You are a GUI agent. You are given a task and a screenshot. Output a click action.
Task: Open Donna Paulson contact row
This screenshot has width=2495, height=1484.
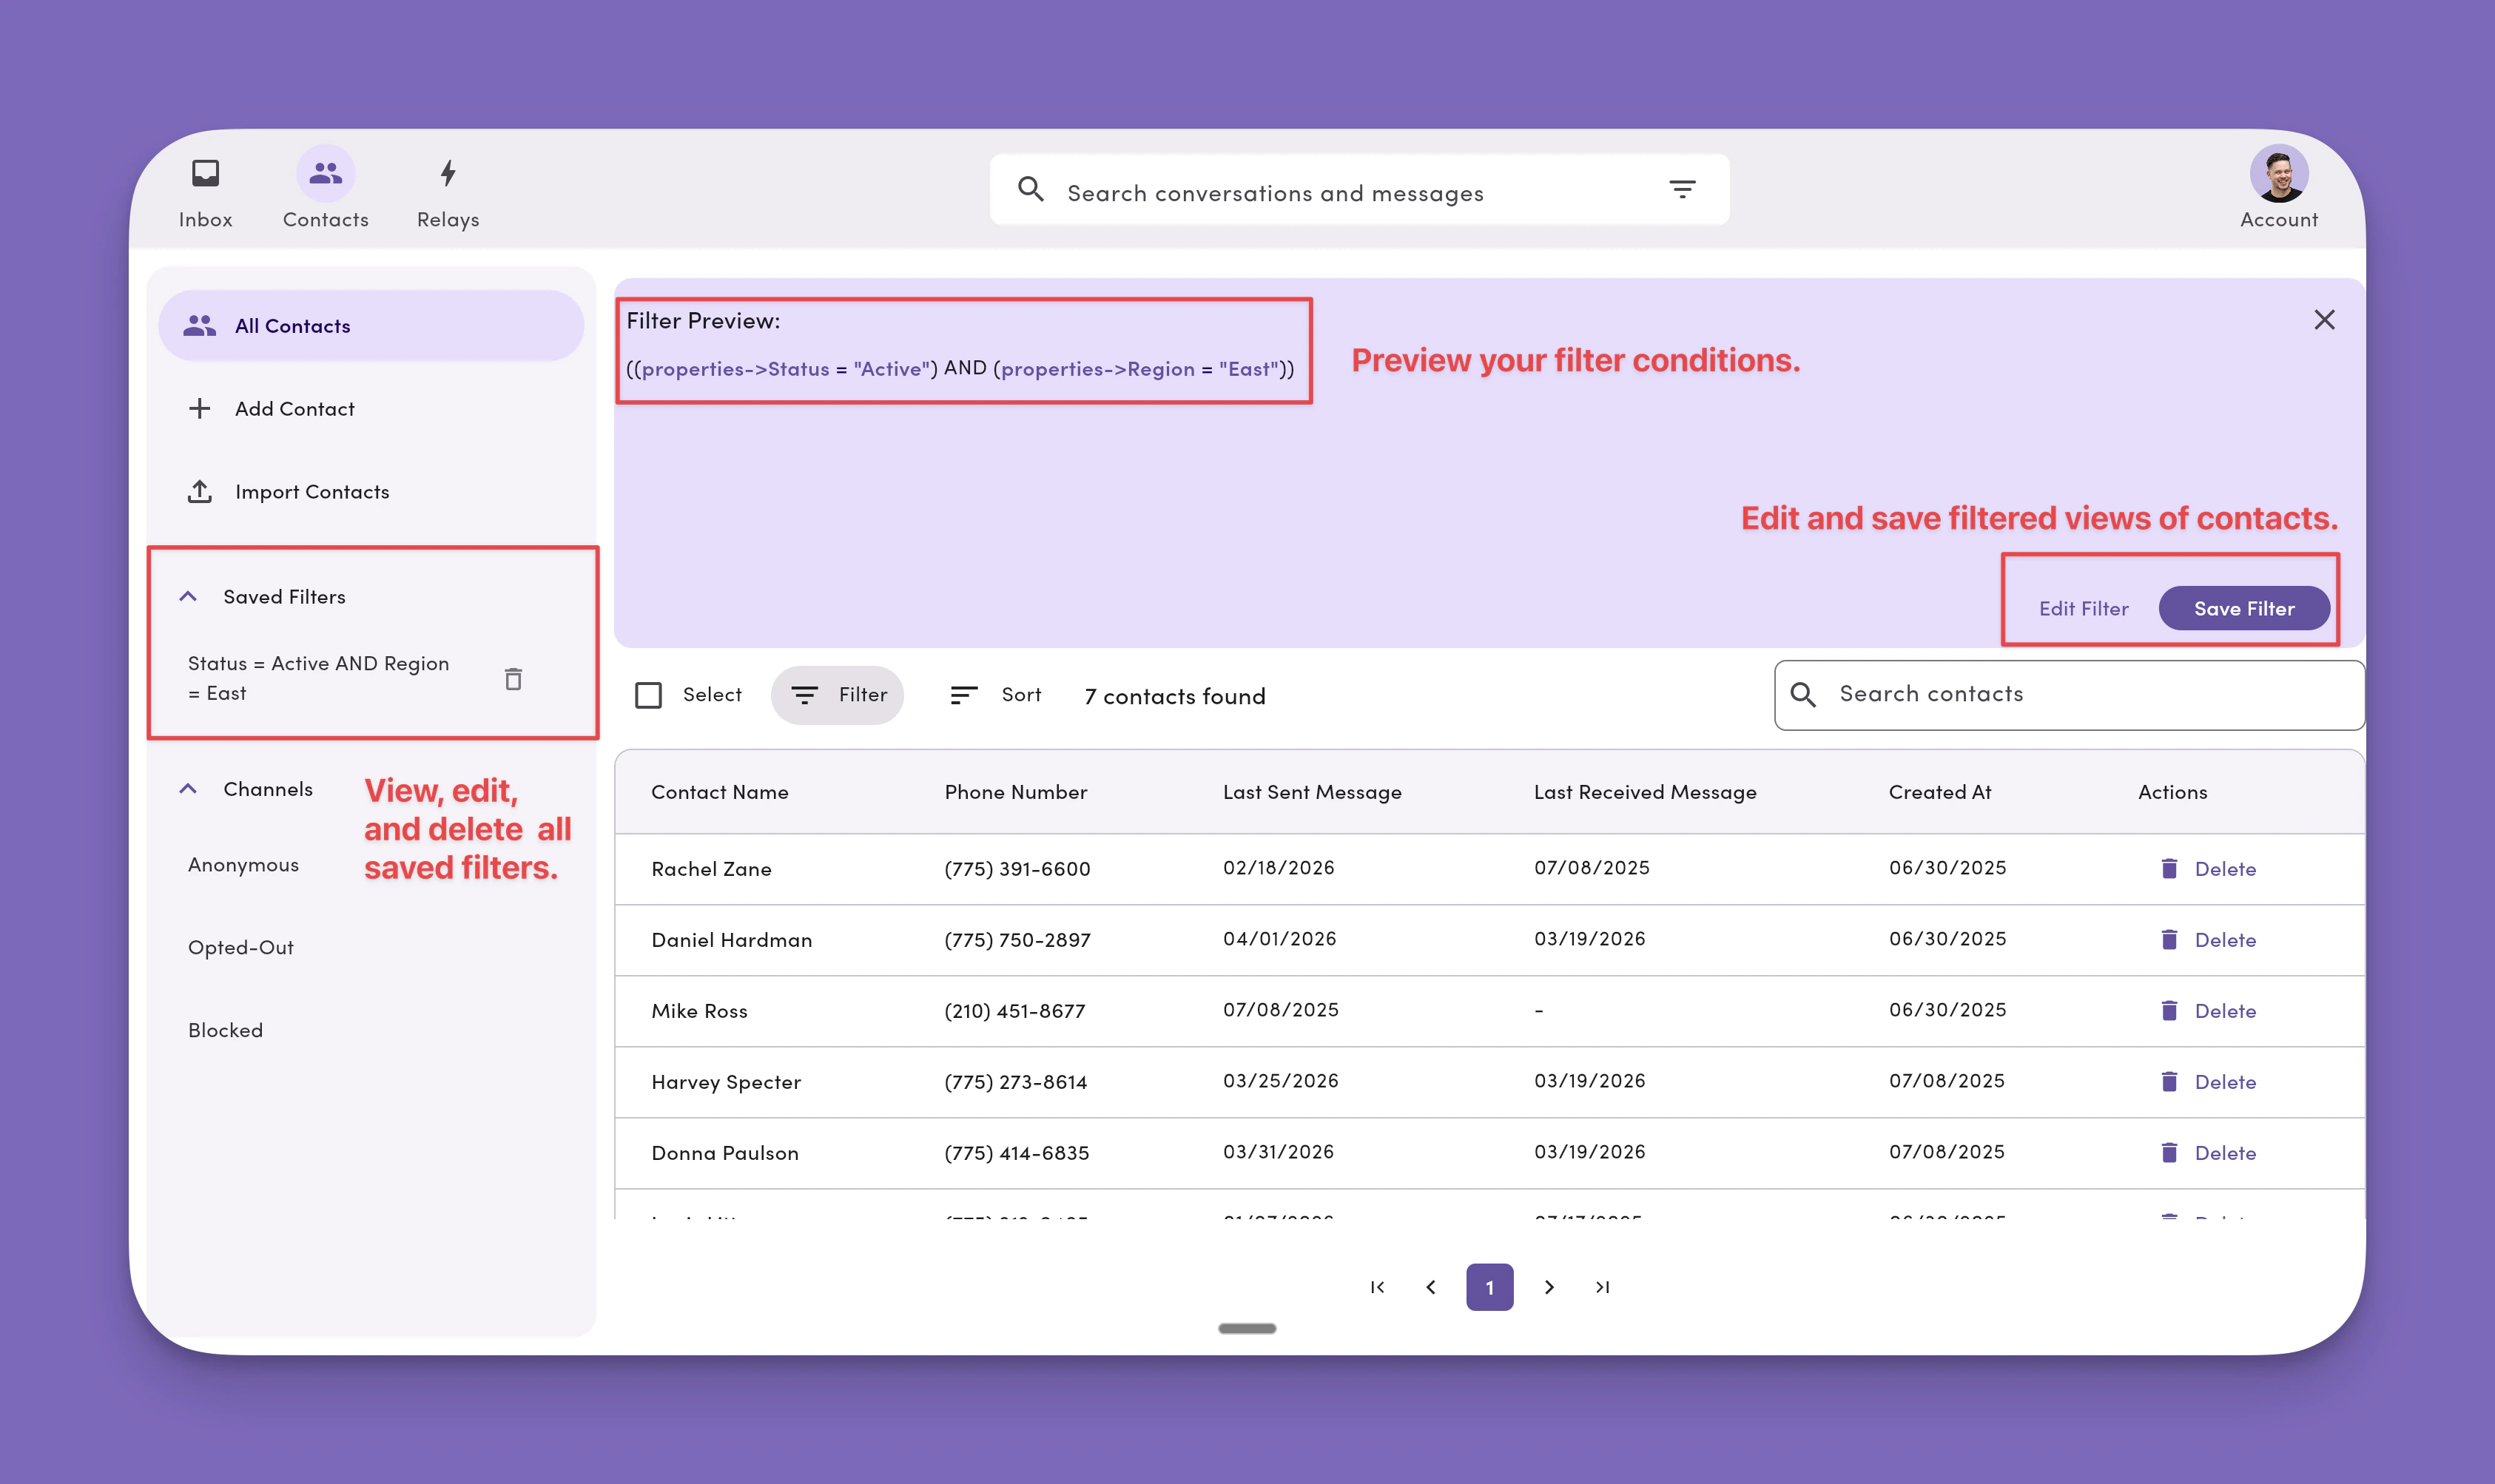[x=1489, y=1153]
